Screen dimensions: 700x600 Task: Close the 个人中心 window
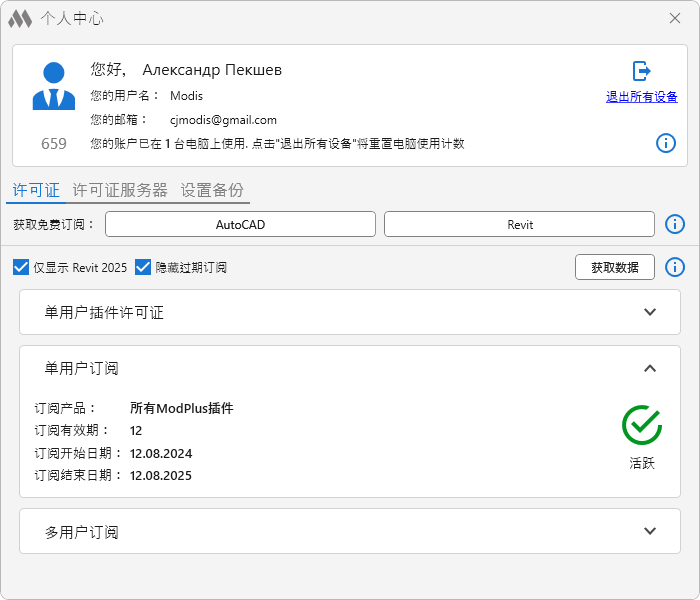[675, 18]
